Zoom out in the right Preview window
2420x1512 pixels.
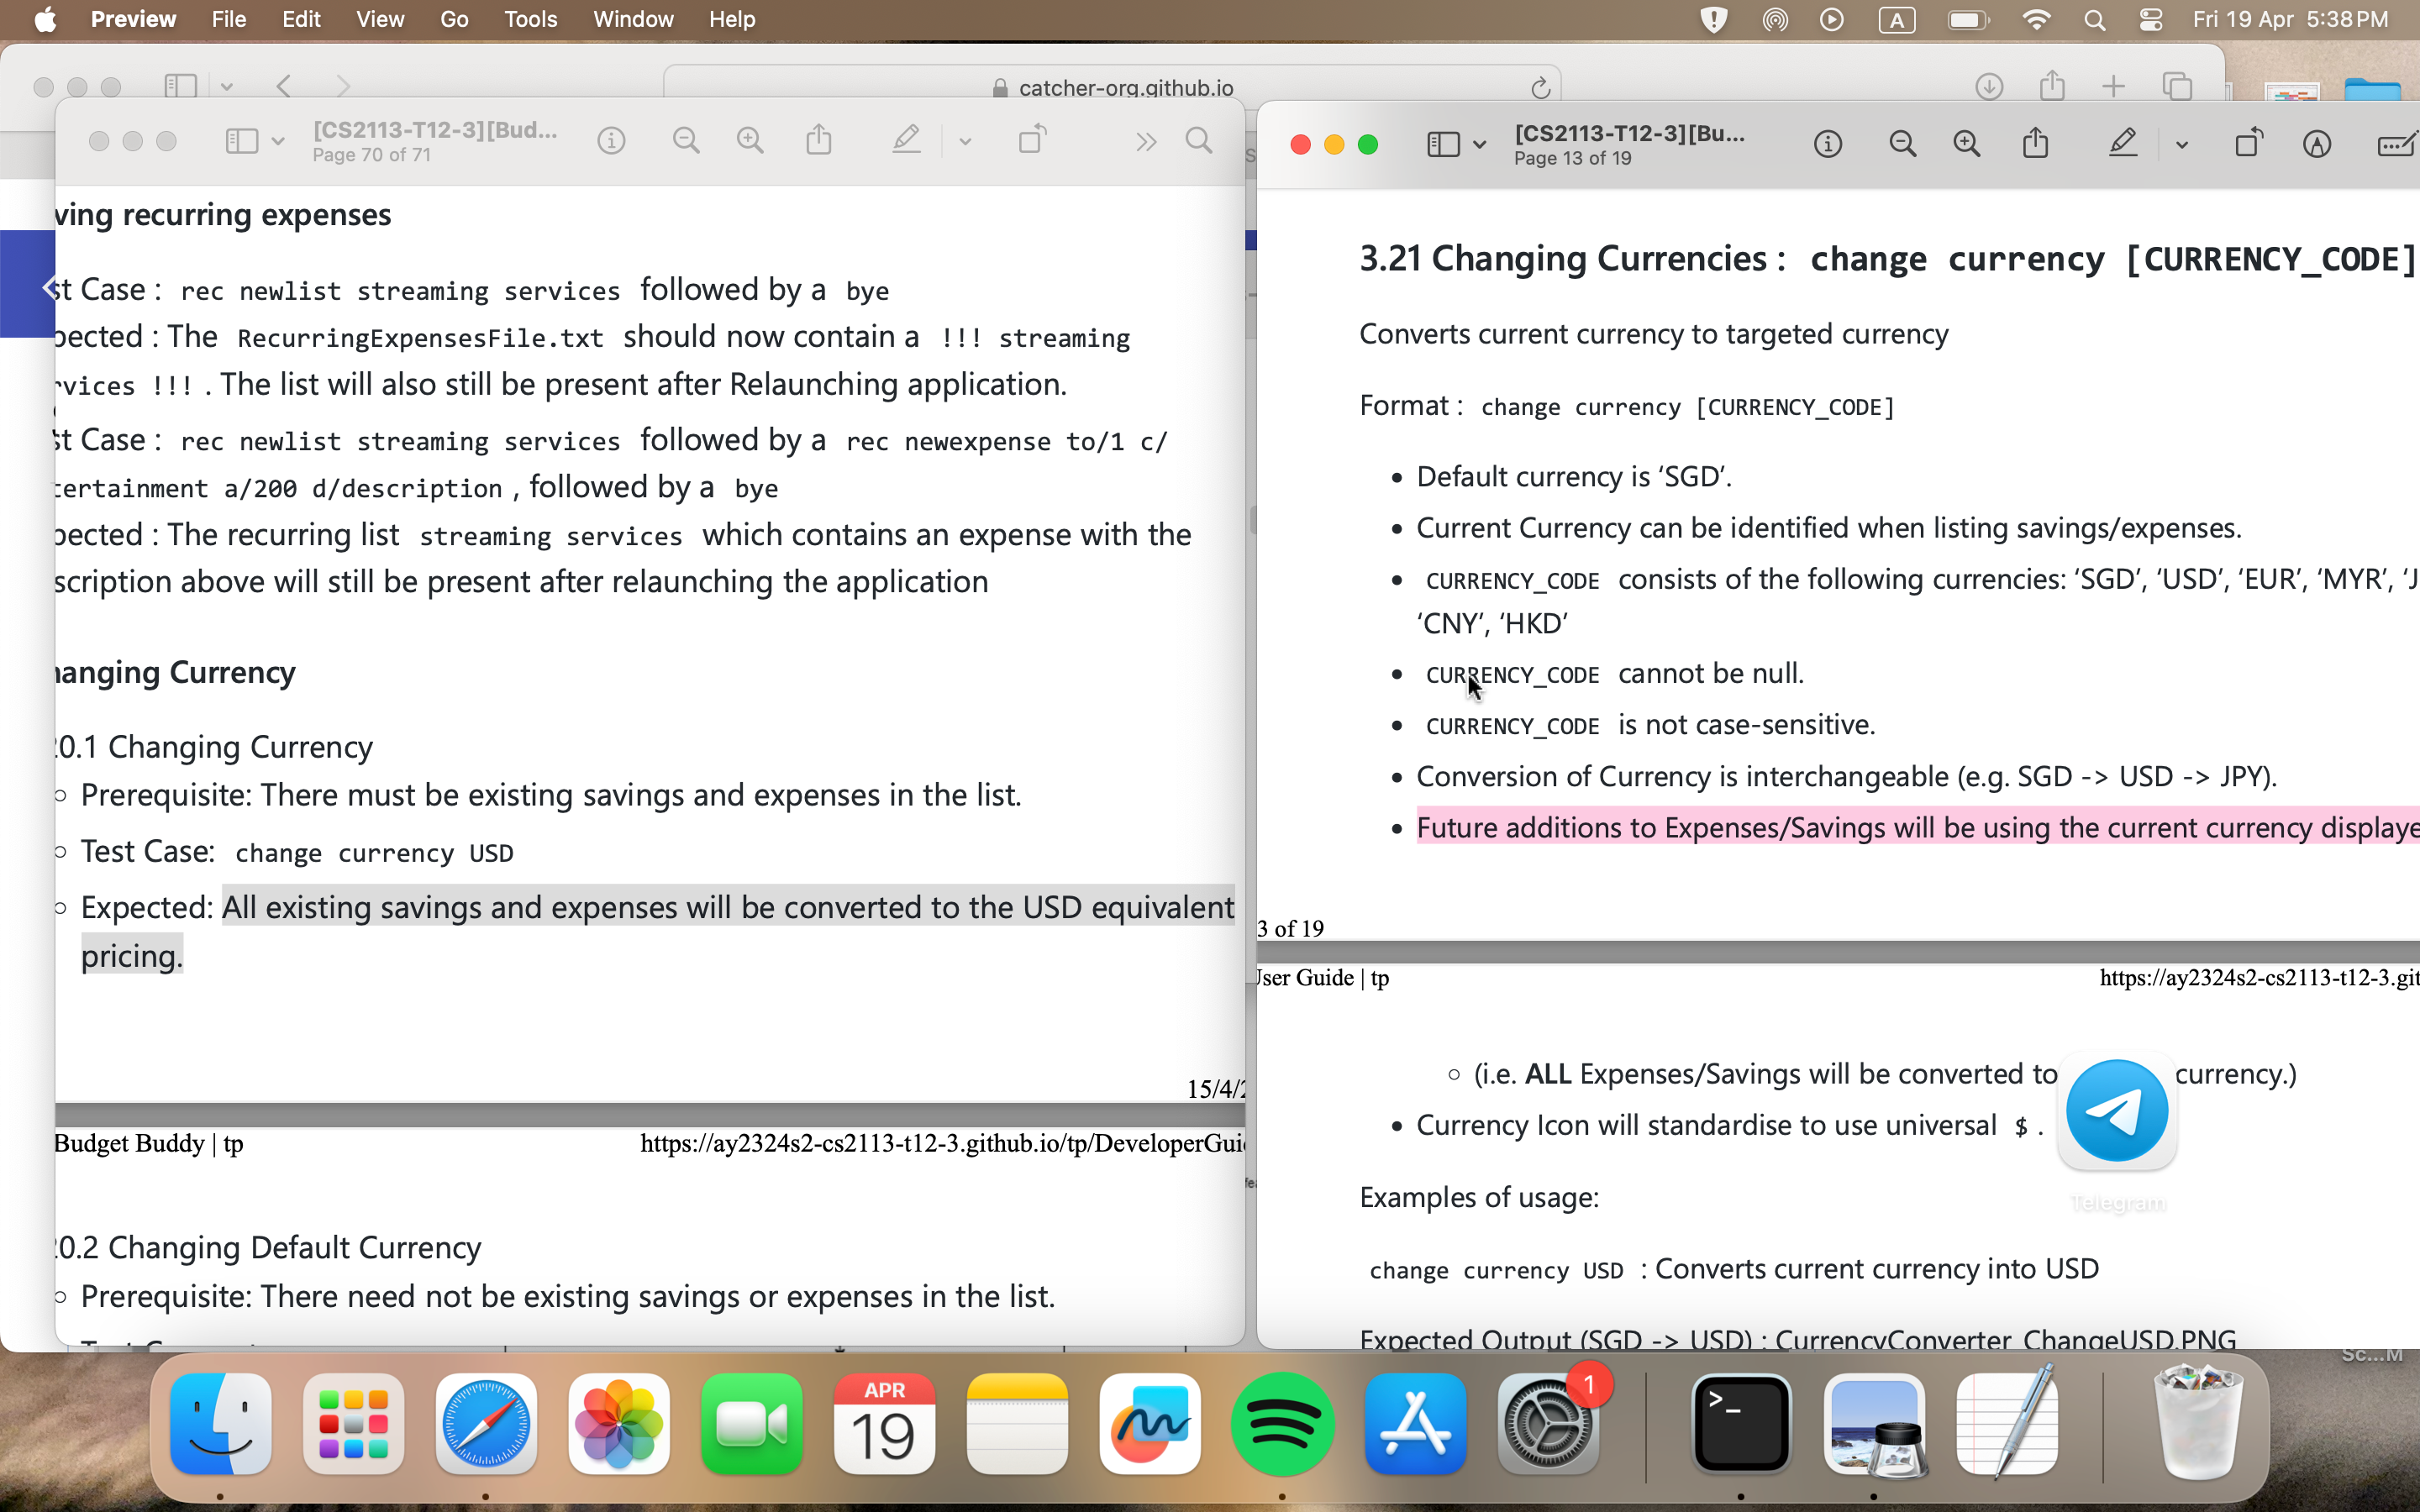pos(1902,145)
